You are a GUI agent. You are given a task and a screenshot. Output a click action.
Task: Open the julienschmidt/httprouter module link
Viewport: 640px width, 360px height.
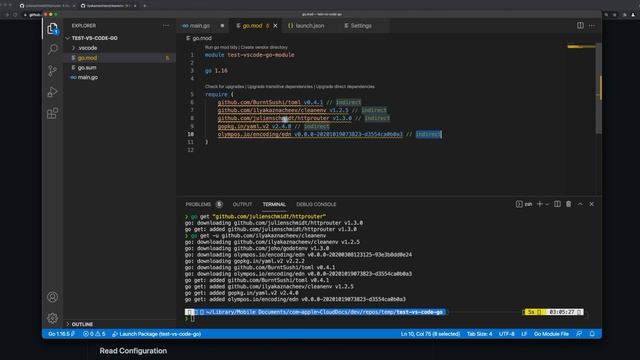[273, 118]
